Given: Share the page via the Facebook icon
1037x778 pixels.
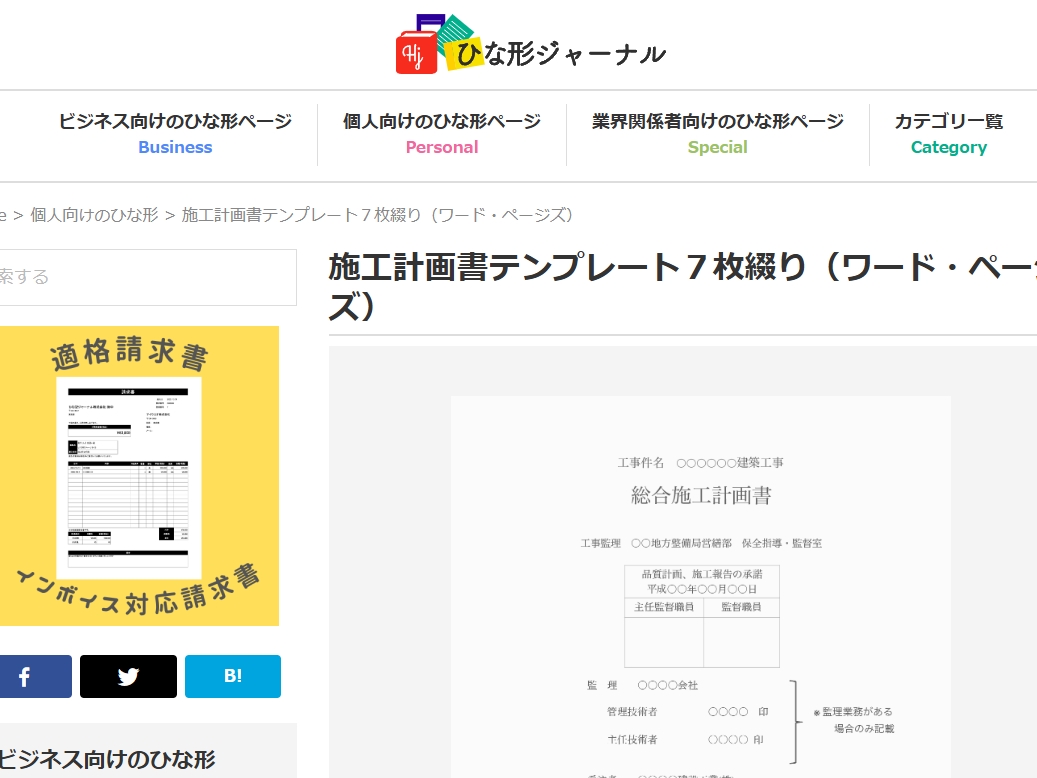Looking at the screenshot, I should [x=34, y=676].
